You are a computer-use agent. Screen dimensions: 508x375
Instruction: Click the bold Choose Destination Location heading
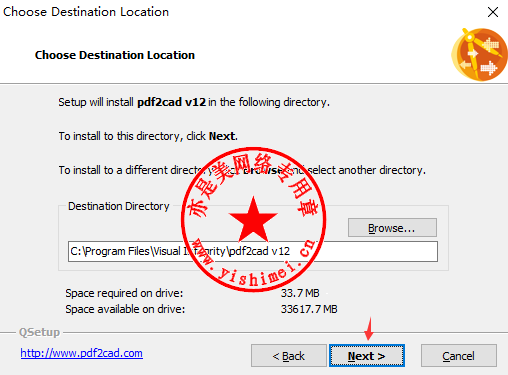coord(115,55)
